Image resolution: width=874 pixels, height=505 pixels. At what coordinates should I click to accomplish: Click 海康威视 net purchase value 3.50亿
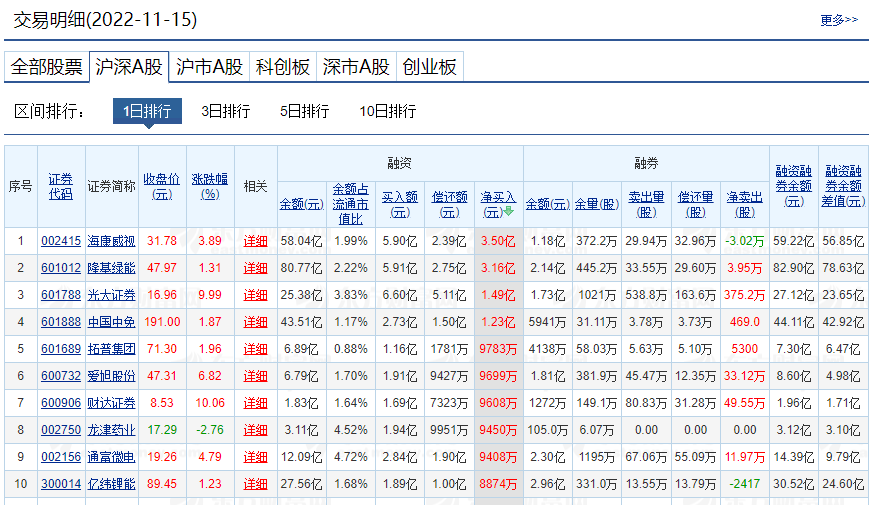pyautogui.click(x=498, y=241)
